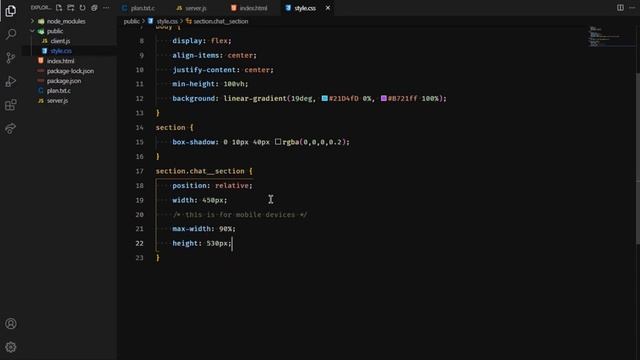Open index.html in the file tree

(60, 61)
